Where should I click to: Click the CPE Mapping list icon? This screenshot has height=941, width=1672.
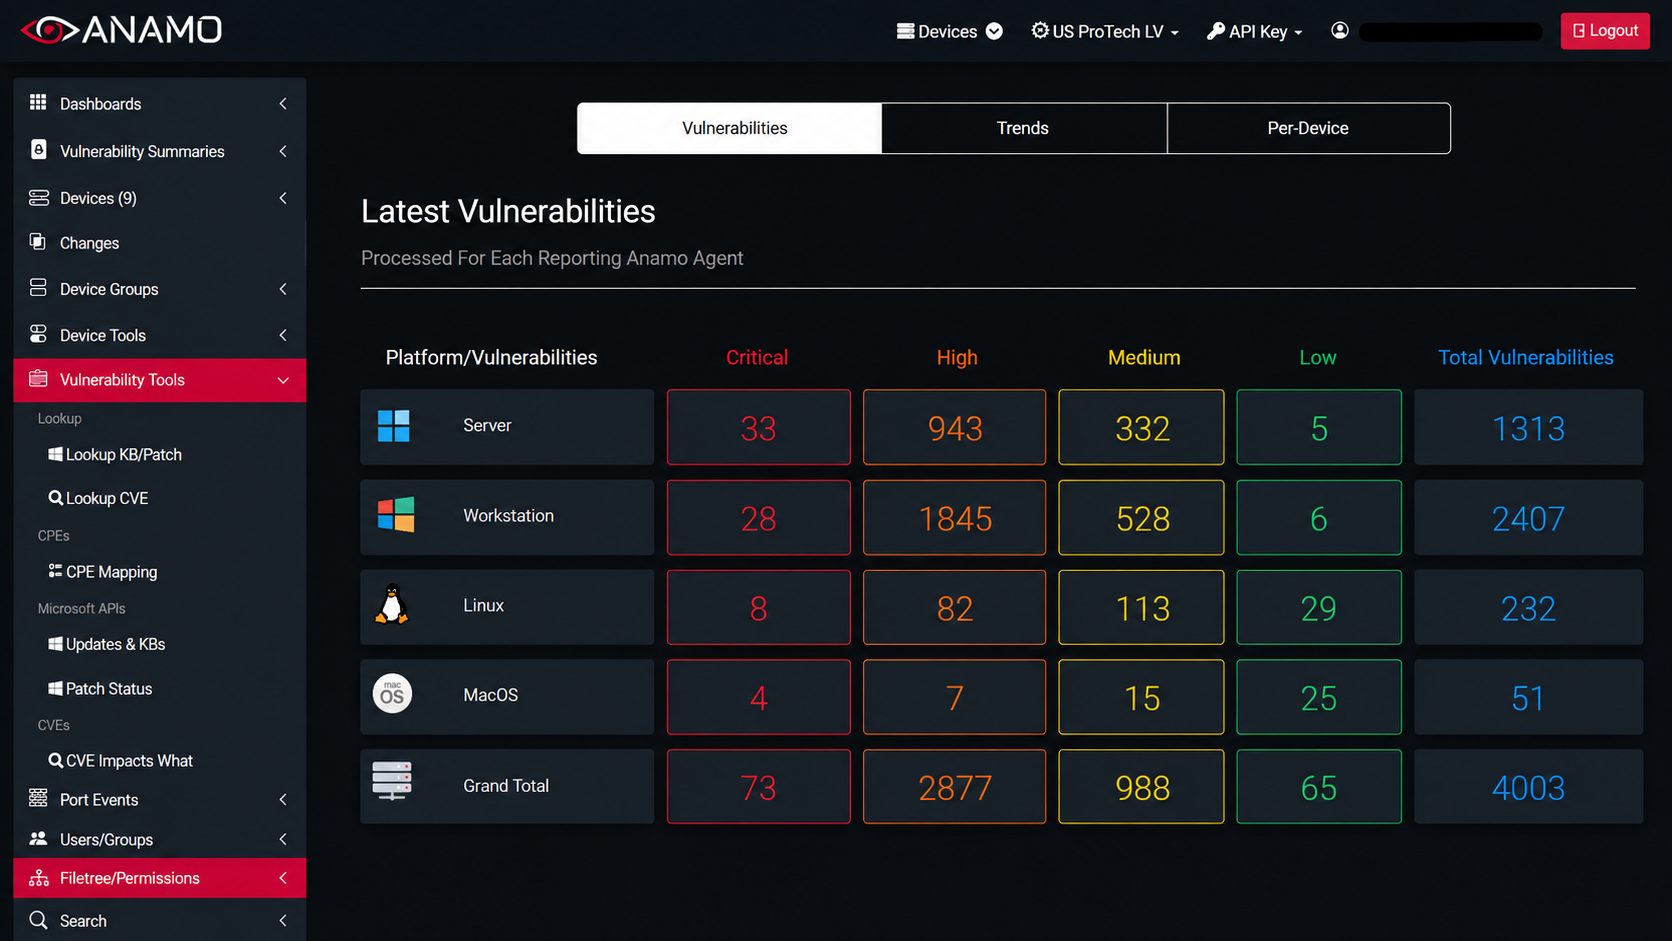[x=55, y=571]
